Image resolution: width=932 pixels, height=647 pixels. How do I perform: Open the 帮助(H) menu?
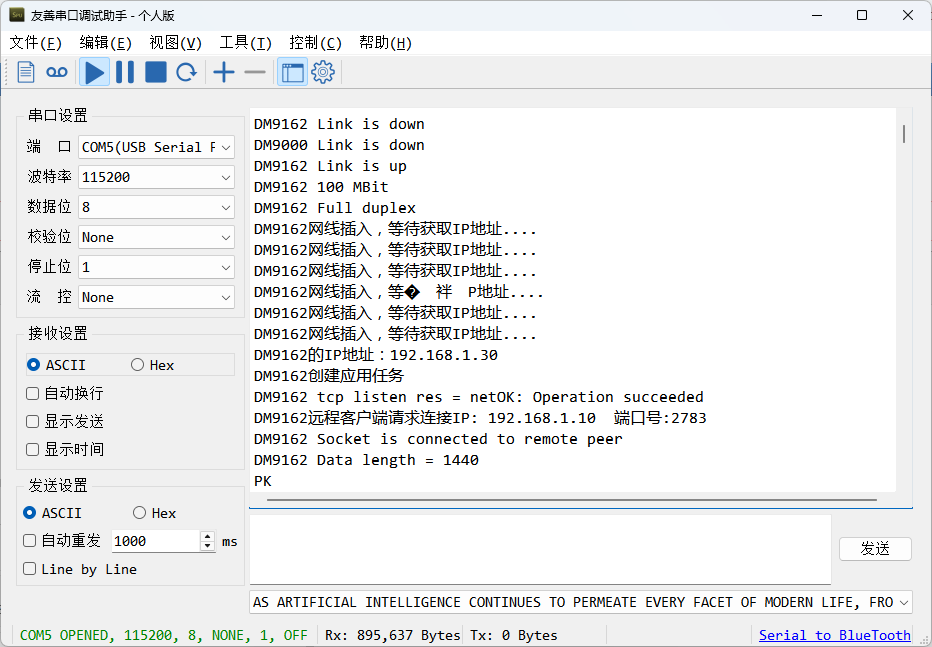pyautogui.click(x=385, y=43)
